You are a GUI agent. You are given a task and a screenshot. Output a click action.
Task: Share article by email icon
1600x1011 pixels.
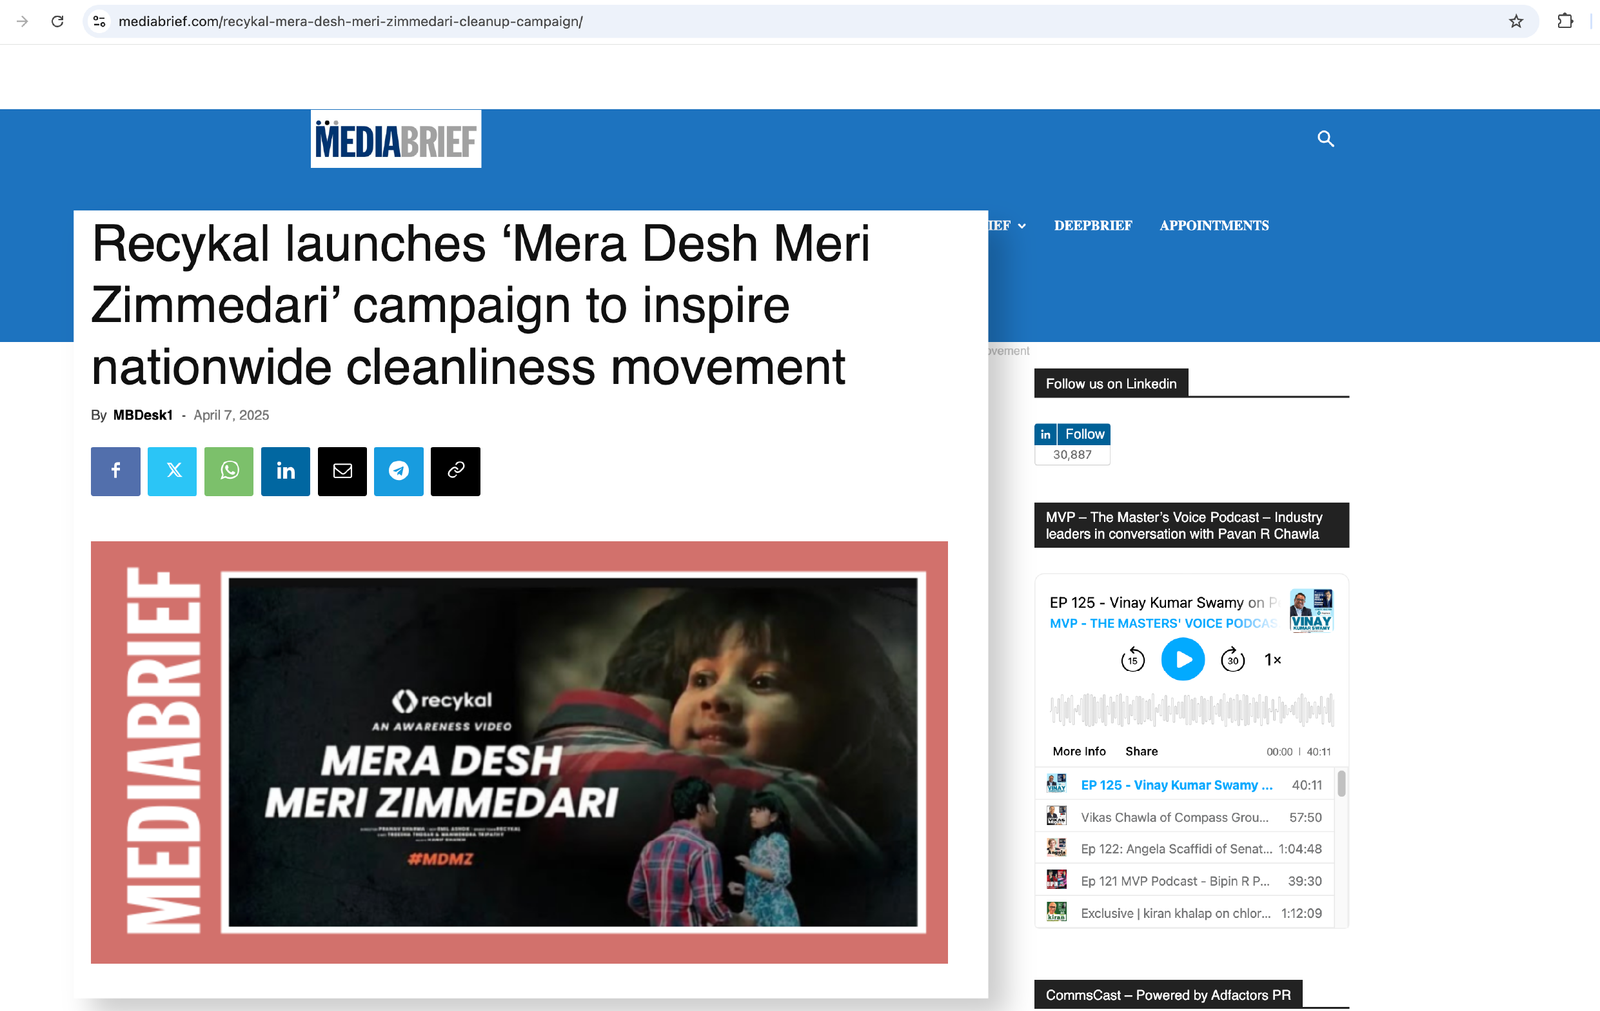(342, 471)
